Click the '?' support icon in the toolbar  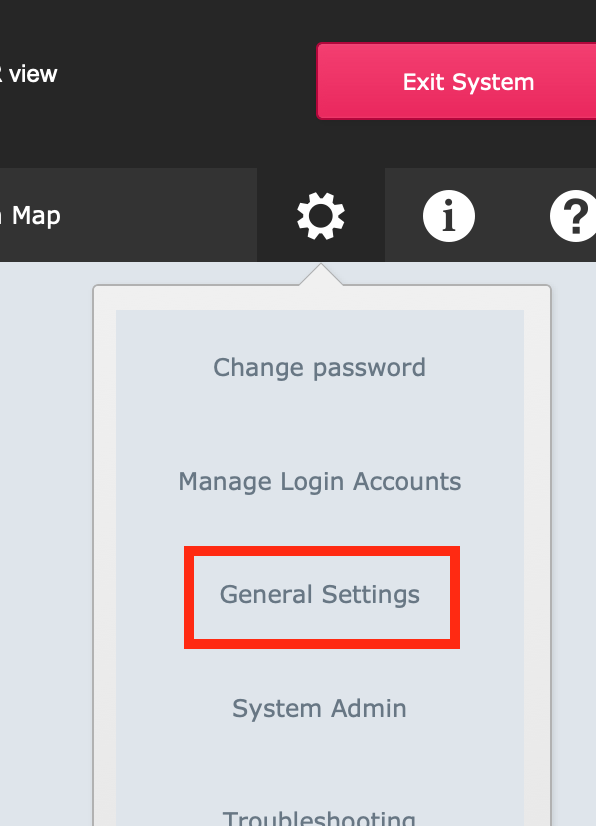point(573,216)
